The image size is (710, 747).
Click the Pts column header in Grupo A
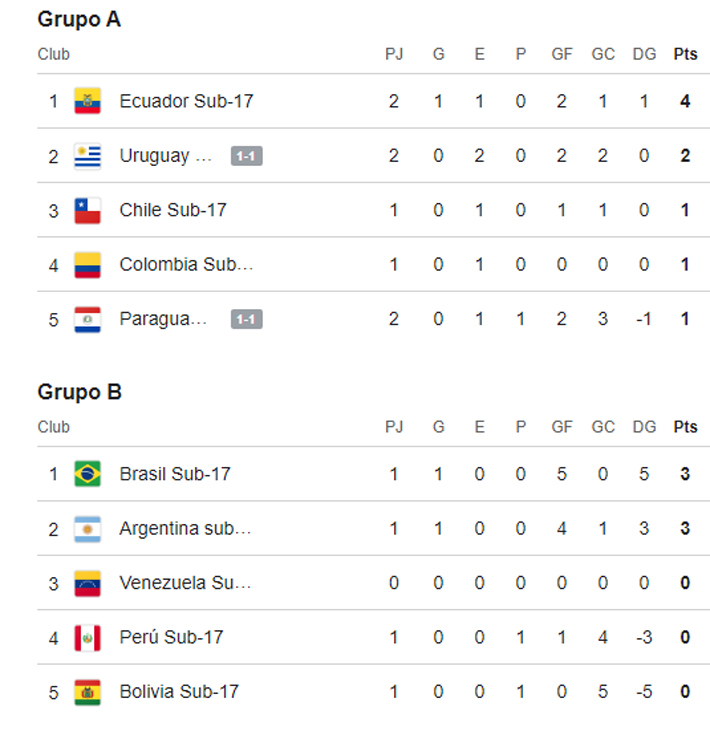(685, 55)
